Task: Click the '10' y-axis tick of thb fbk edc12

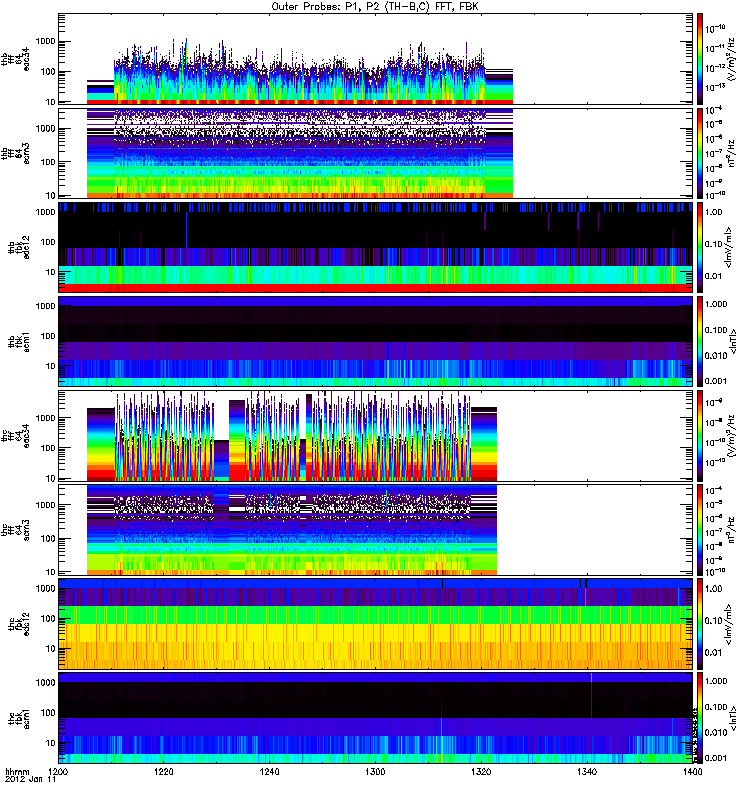Action: [51, 272]
